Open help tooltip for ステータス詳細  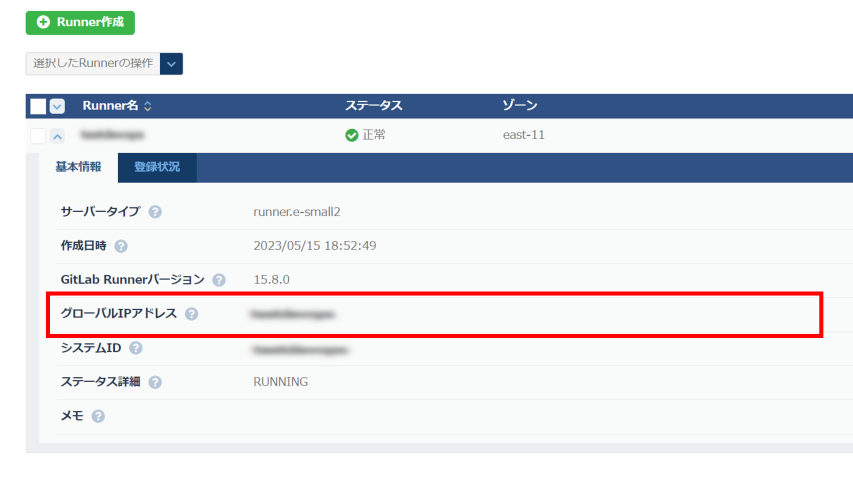(x=156, y=382)
